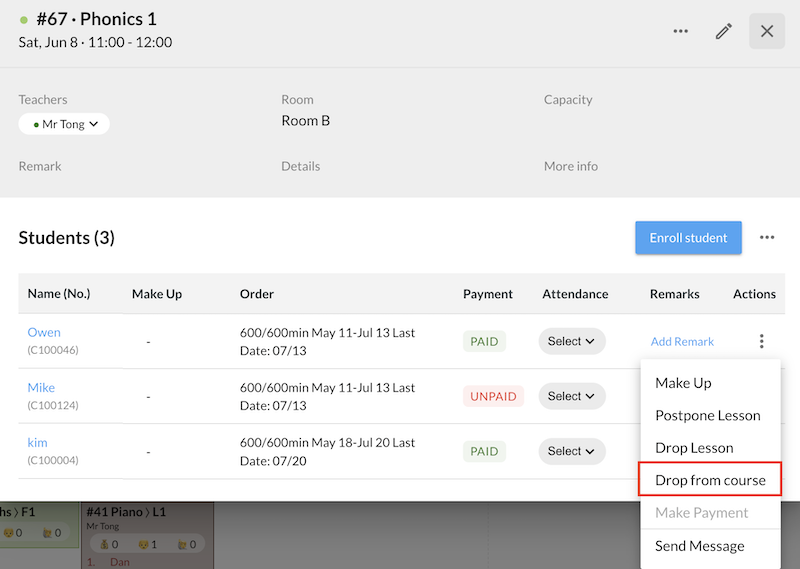Select Postpone Lesson menu option
This screenshot has width=800, height=569.
tap(707, 415)
